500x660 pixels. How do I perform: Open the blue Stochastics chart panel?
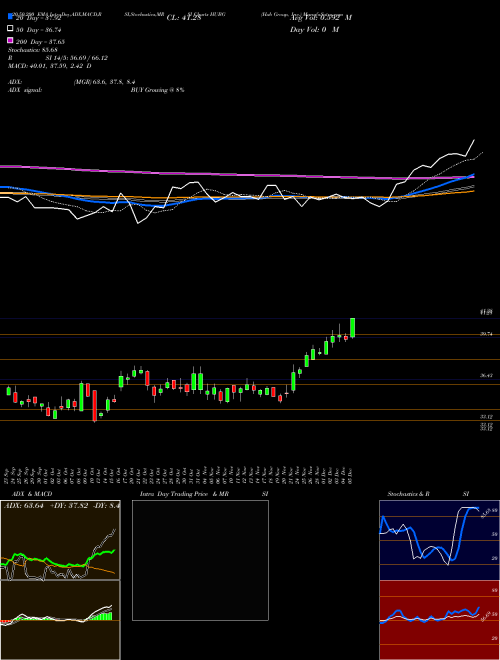(439, 540)
